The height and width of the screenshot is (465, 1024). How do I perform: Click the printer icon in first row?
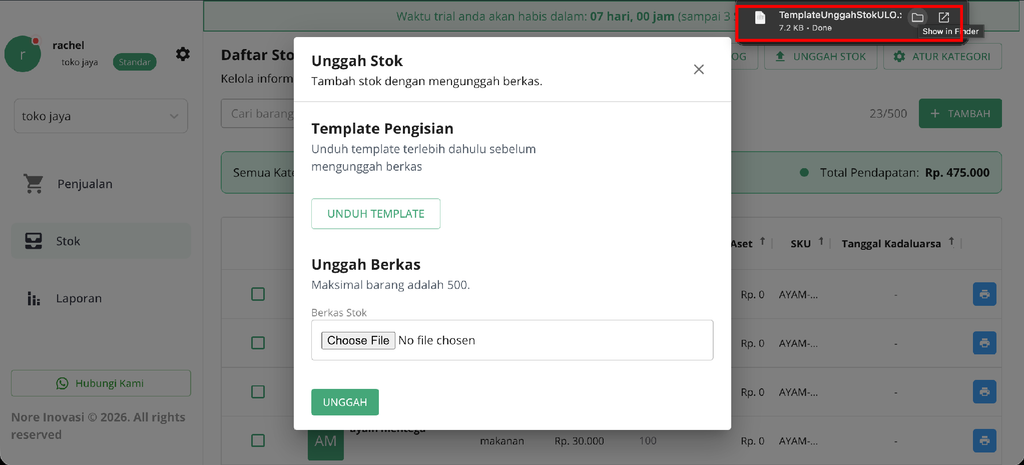pos(984,294)
